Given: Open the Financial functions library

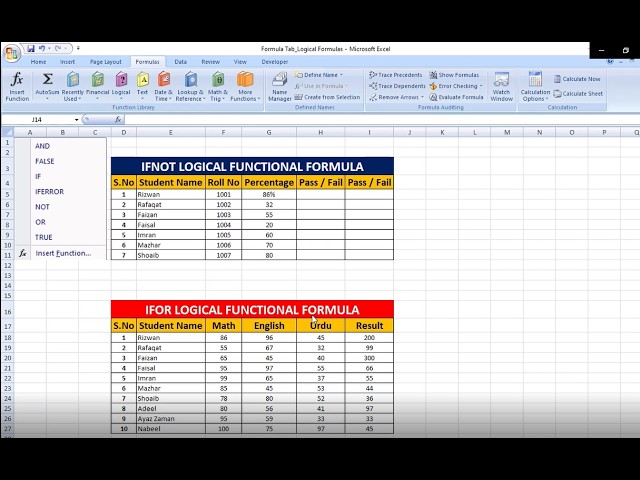Looking at the screenshot, I should tap(98, 86).
